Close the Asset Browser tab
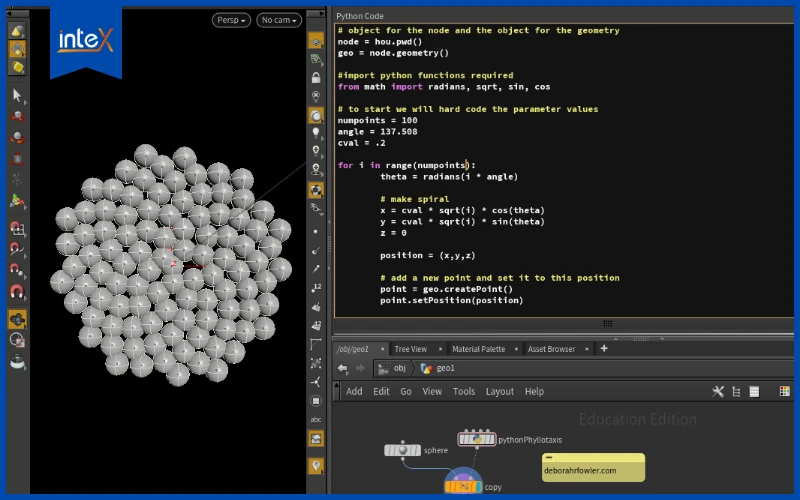This screenshot has width=800, height=500. point(587,349)
